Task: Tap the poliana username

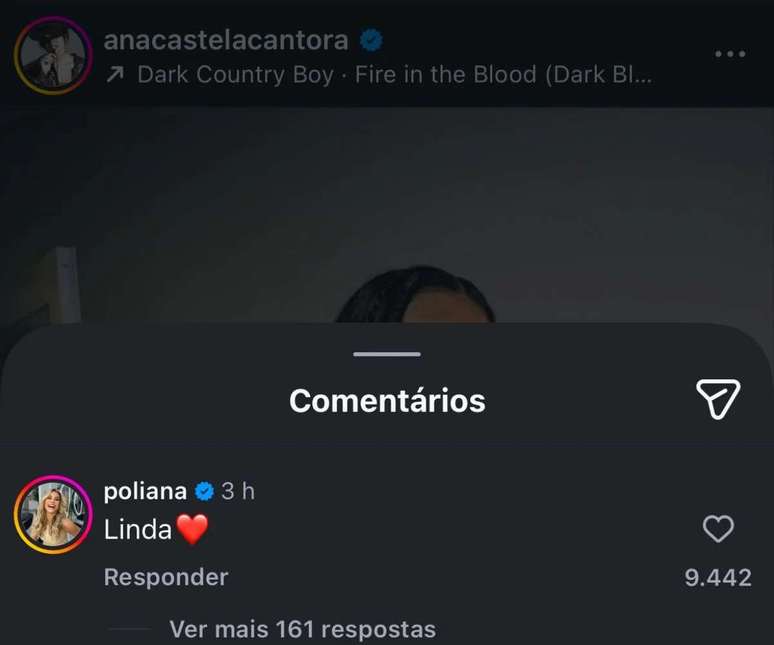Action: (x=145, y=491)
